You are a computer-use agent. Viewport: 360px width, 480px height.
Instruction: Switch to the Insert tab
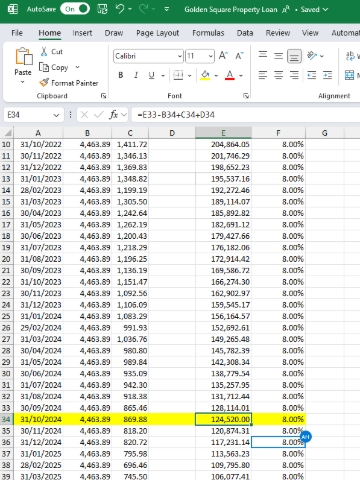pos(82,33)
